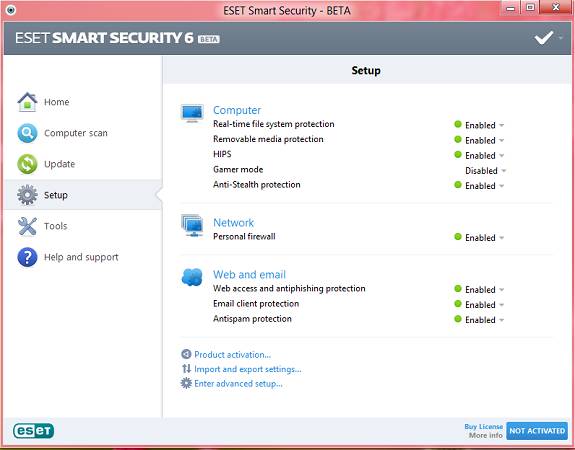The width and height of the screenshot is (575, 450).
Task: Click green status dot for Email client protection
Action: 458,304
